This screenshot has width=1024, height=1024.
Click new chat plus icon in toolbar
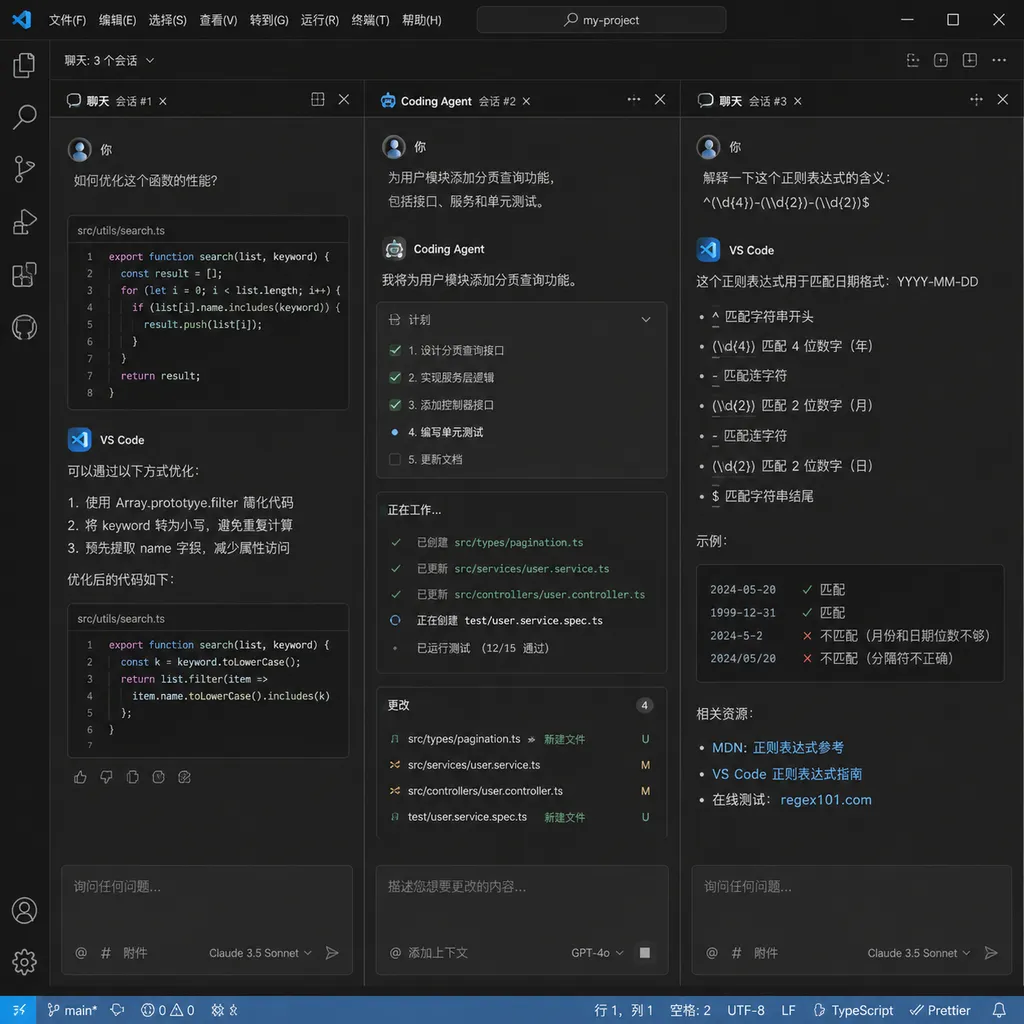click(x=940, y=60)
